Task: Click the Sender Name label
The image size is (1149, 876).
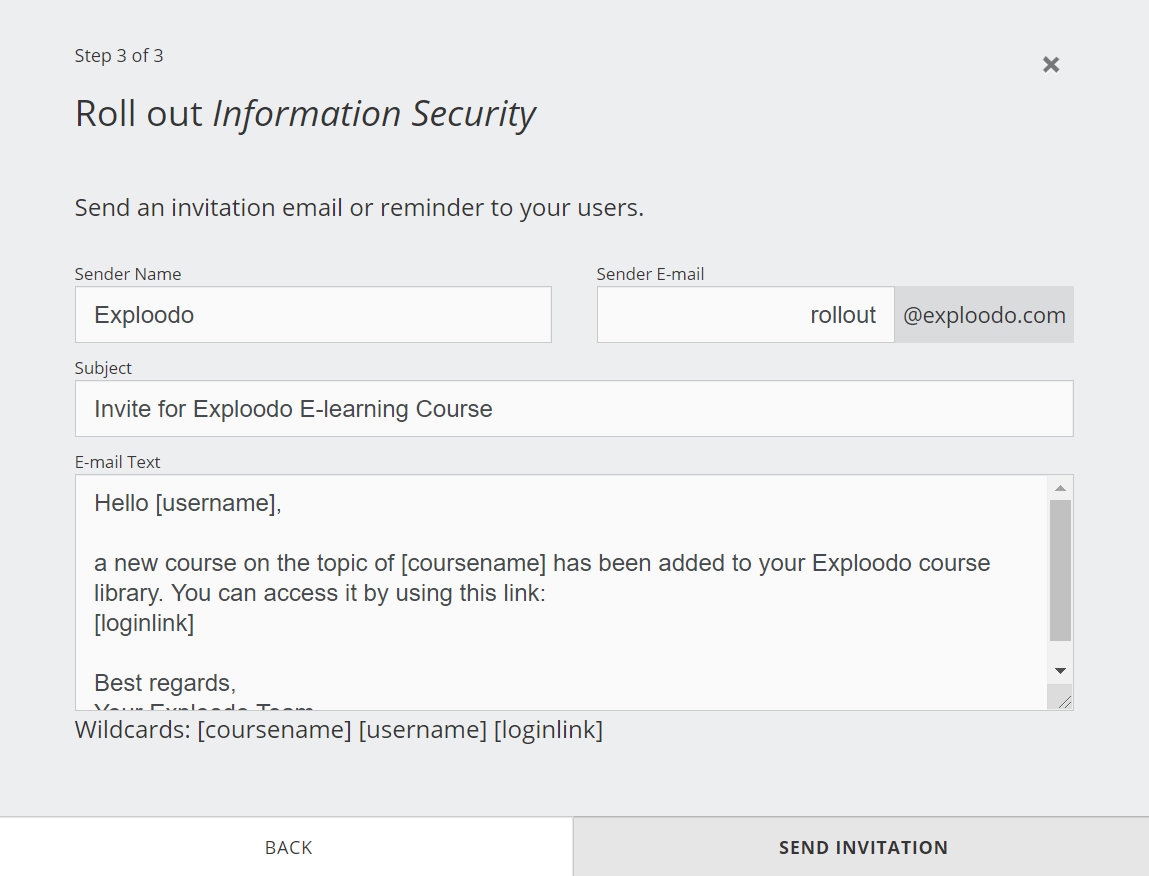Action: pos(128,274)
